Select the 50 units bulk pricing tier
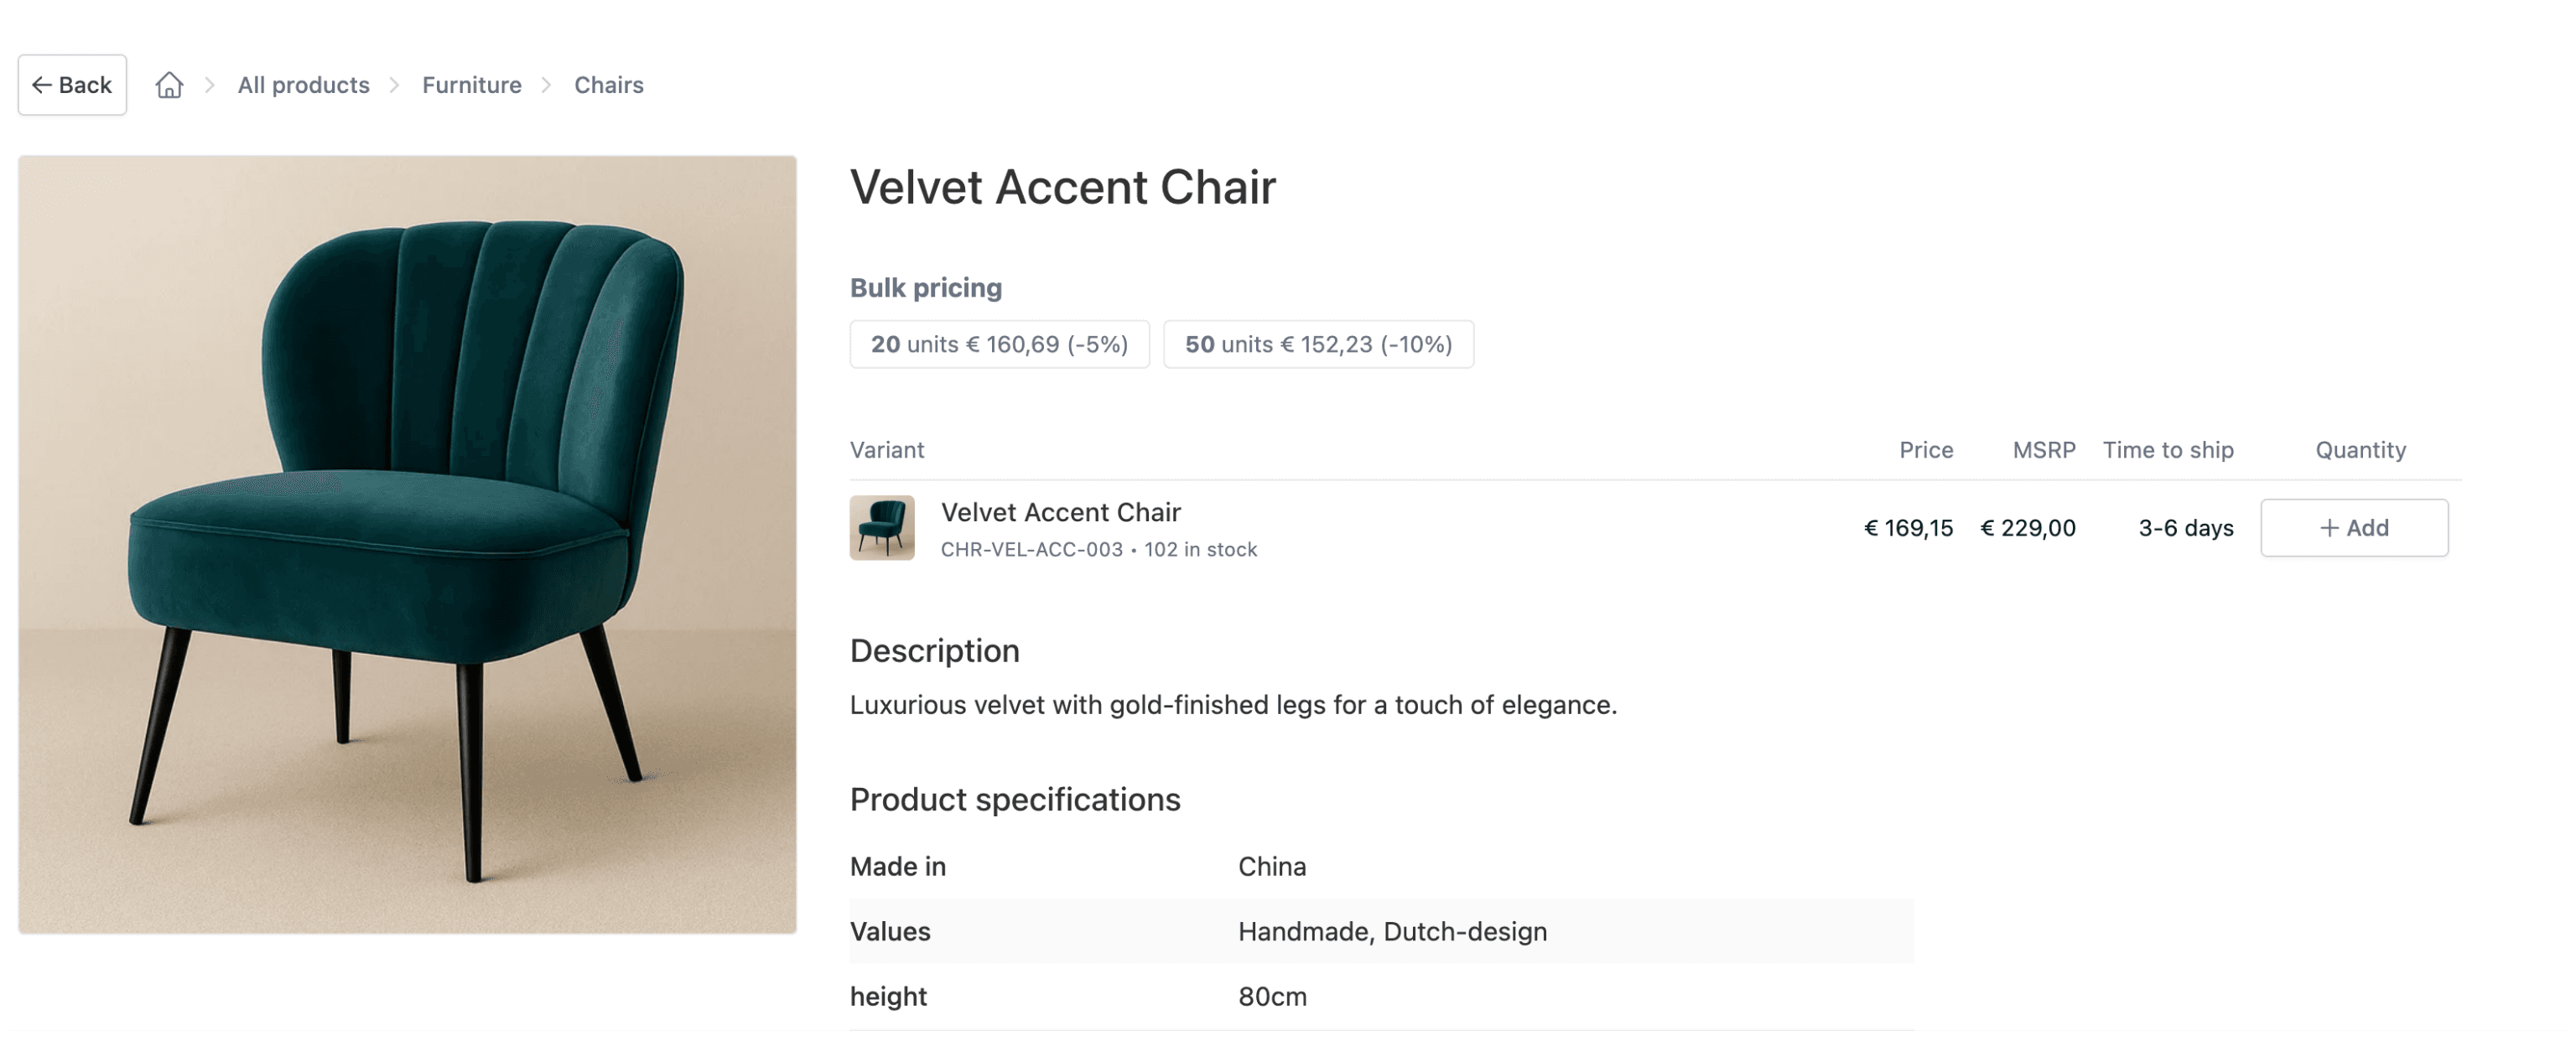Image resolution: width=2576 pixels, height=1046 pixels. [1317, 344]
